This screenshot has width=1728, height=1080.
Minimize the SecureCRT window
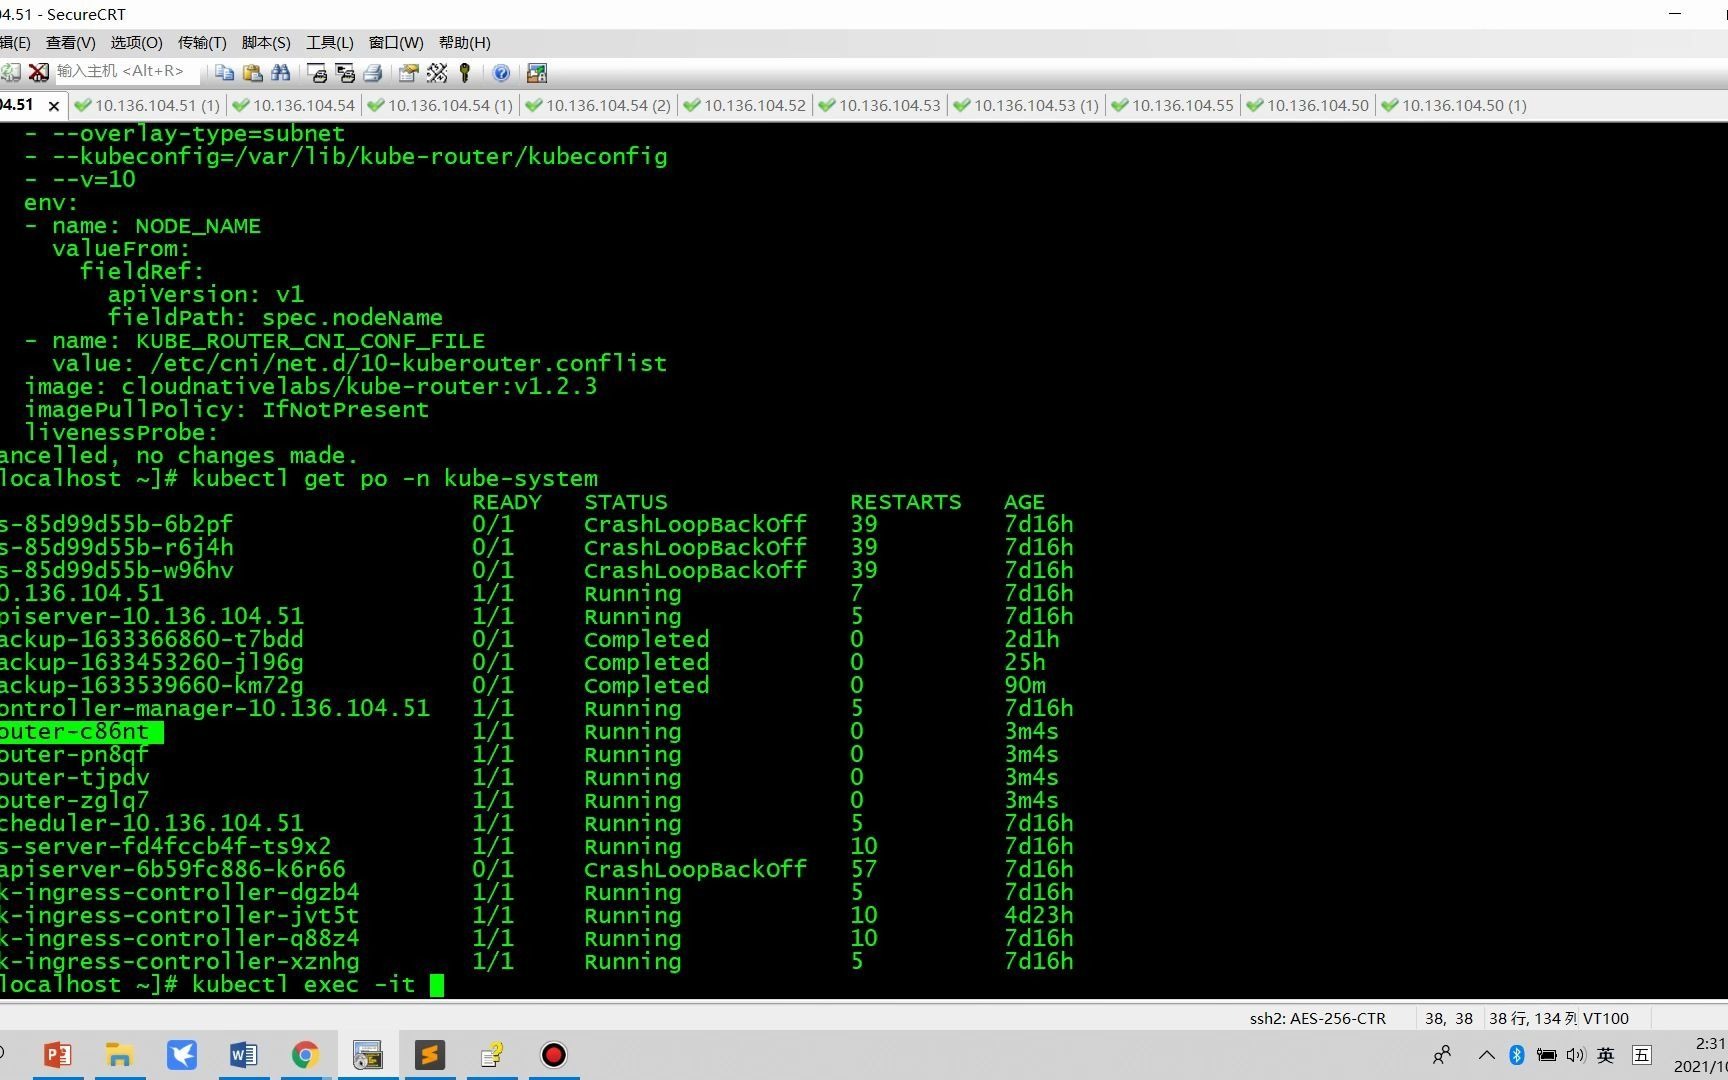click(1676, 14)
